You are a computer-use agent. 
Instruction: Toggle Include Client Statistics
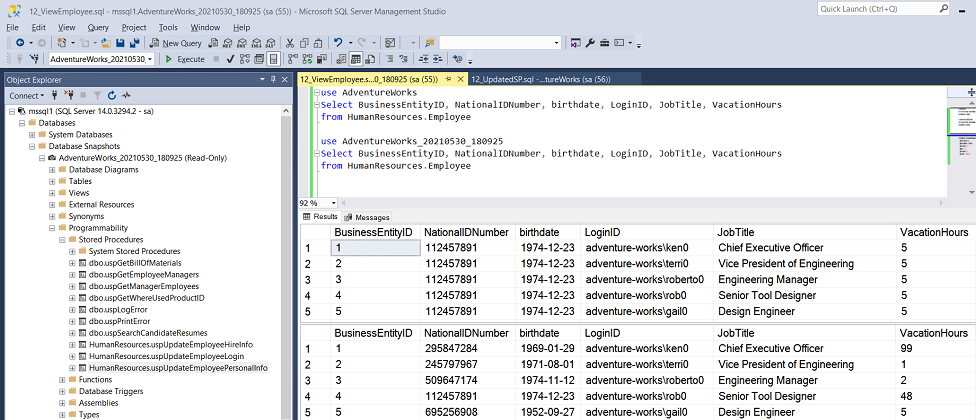[321, 59]
